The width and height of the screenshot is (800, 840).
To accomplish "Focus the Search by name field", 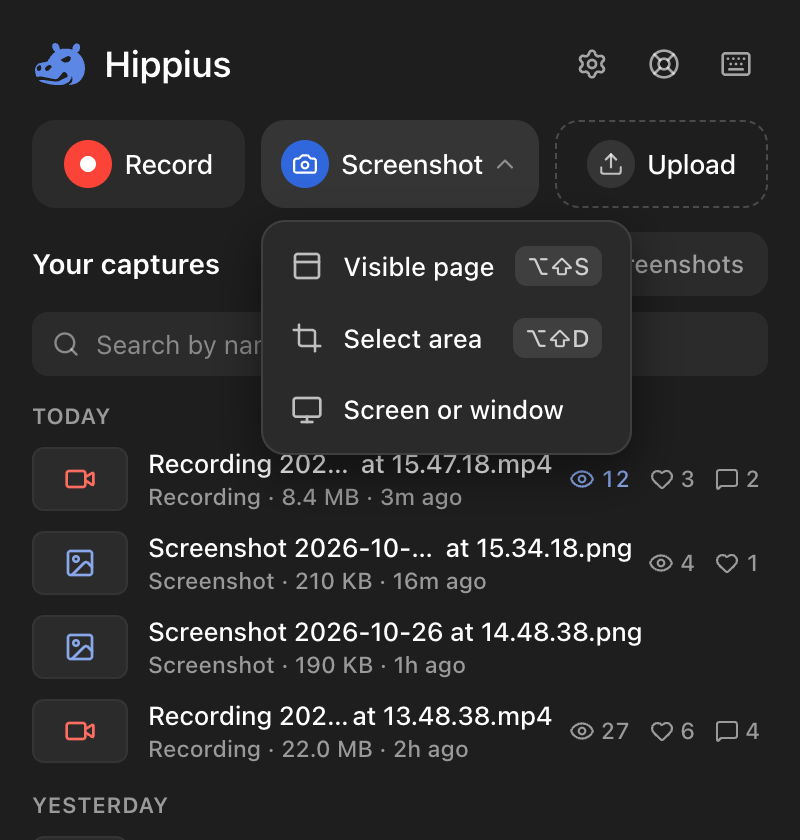I will (400, 344).
